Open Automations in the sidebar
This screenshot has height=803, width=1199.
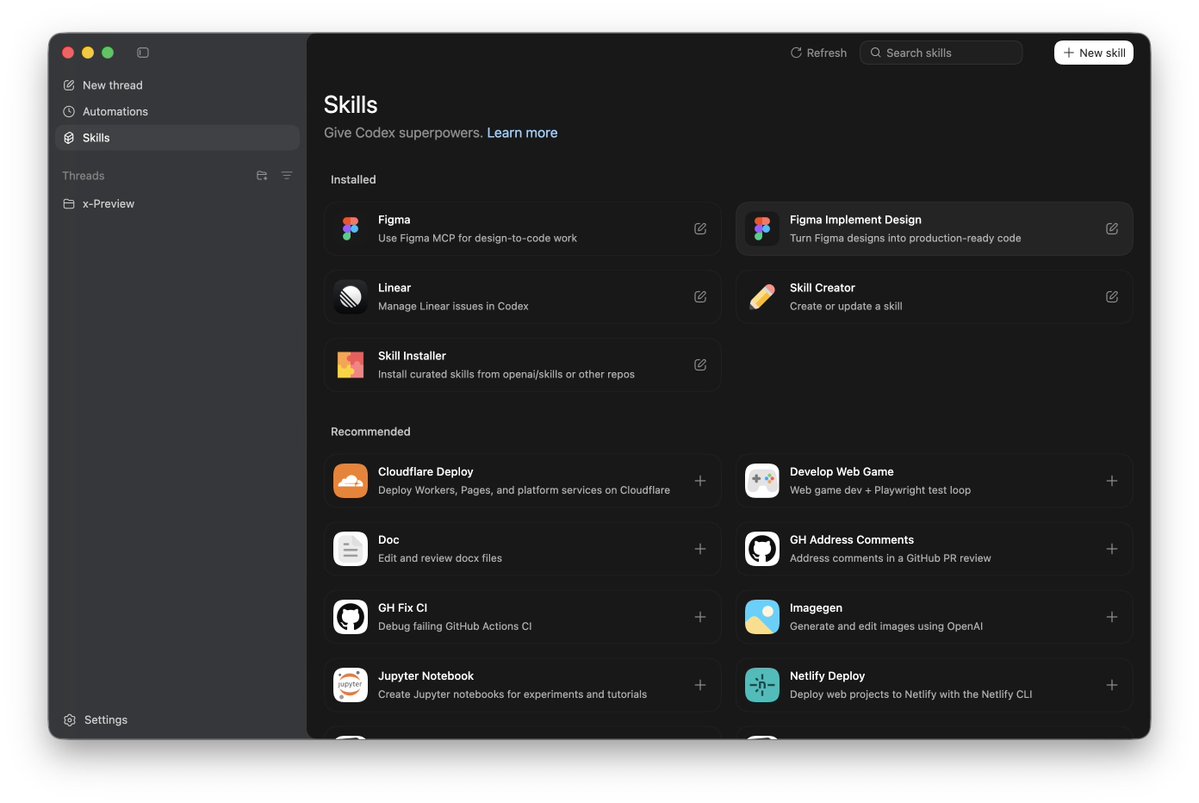tap(177, 112)
